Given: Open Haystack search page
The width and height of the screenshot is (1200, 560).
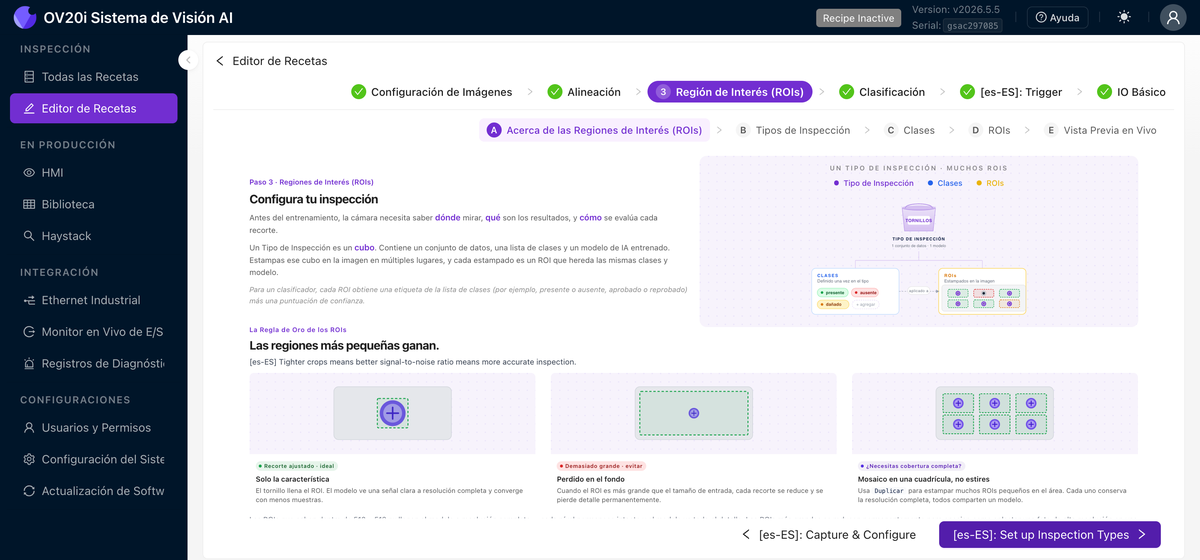Looking at the screenshot, I should click(x=94, y=236).
